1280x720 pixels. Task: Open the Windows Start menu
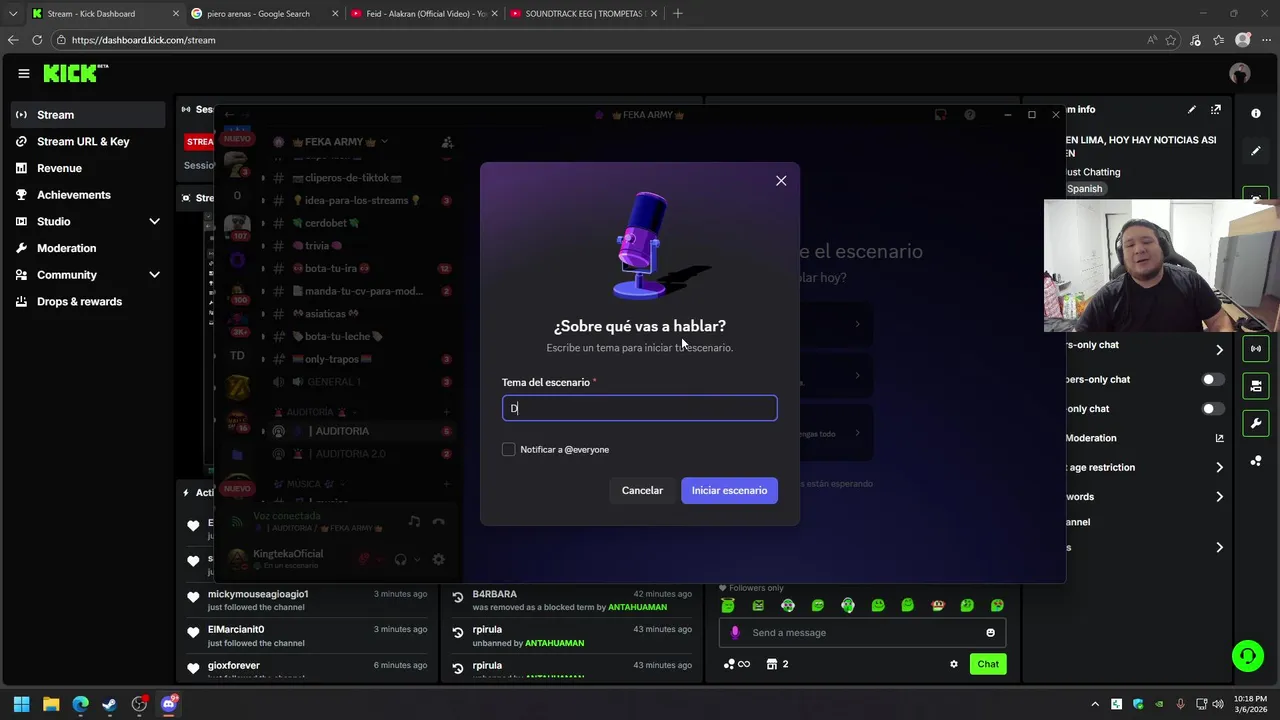pyautogui.click(x=21, y=704)
